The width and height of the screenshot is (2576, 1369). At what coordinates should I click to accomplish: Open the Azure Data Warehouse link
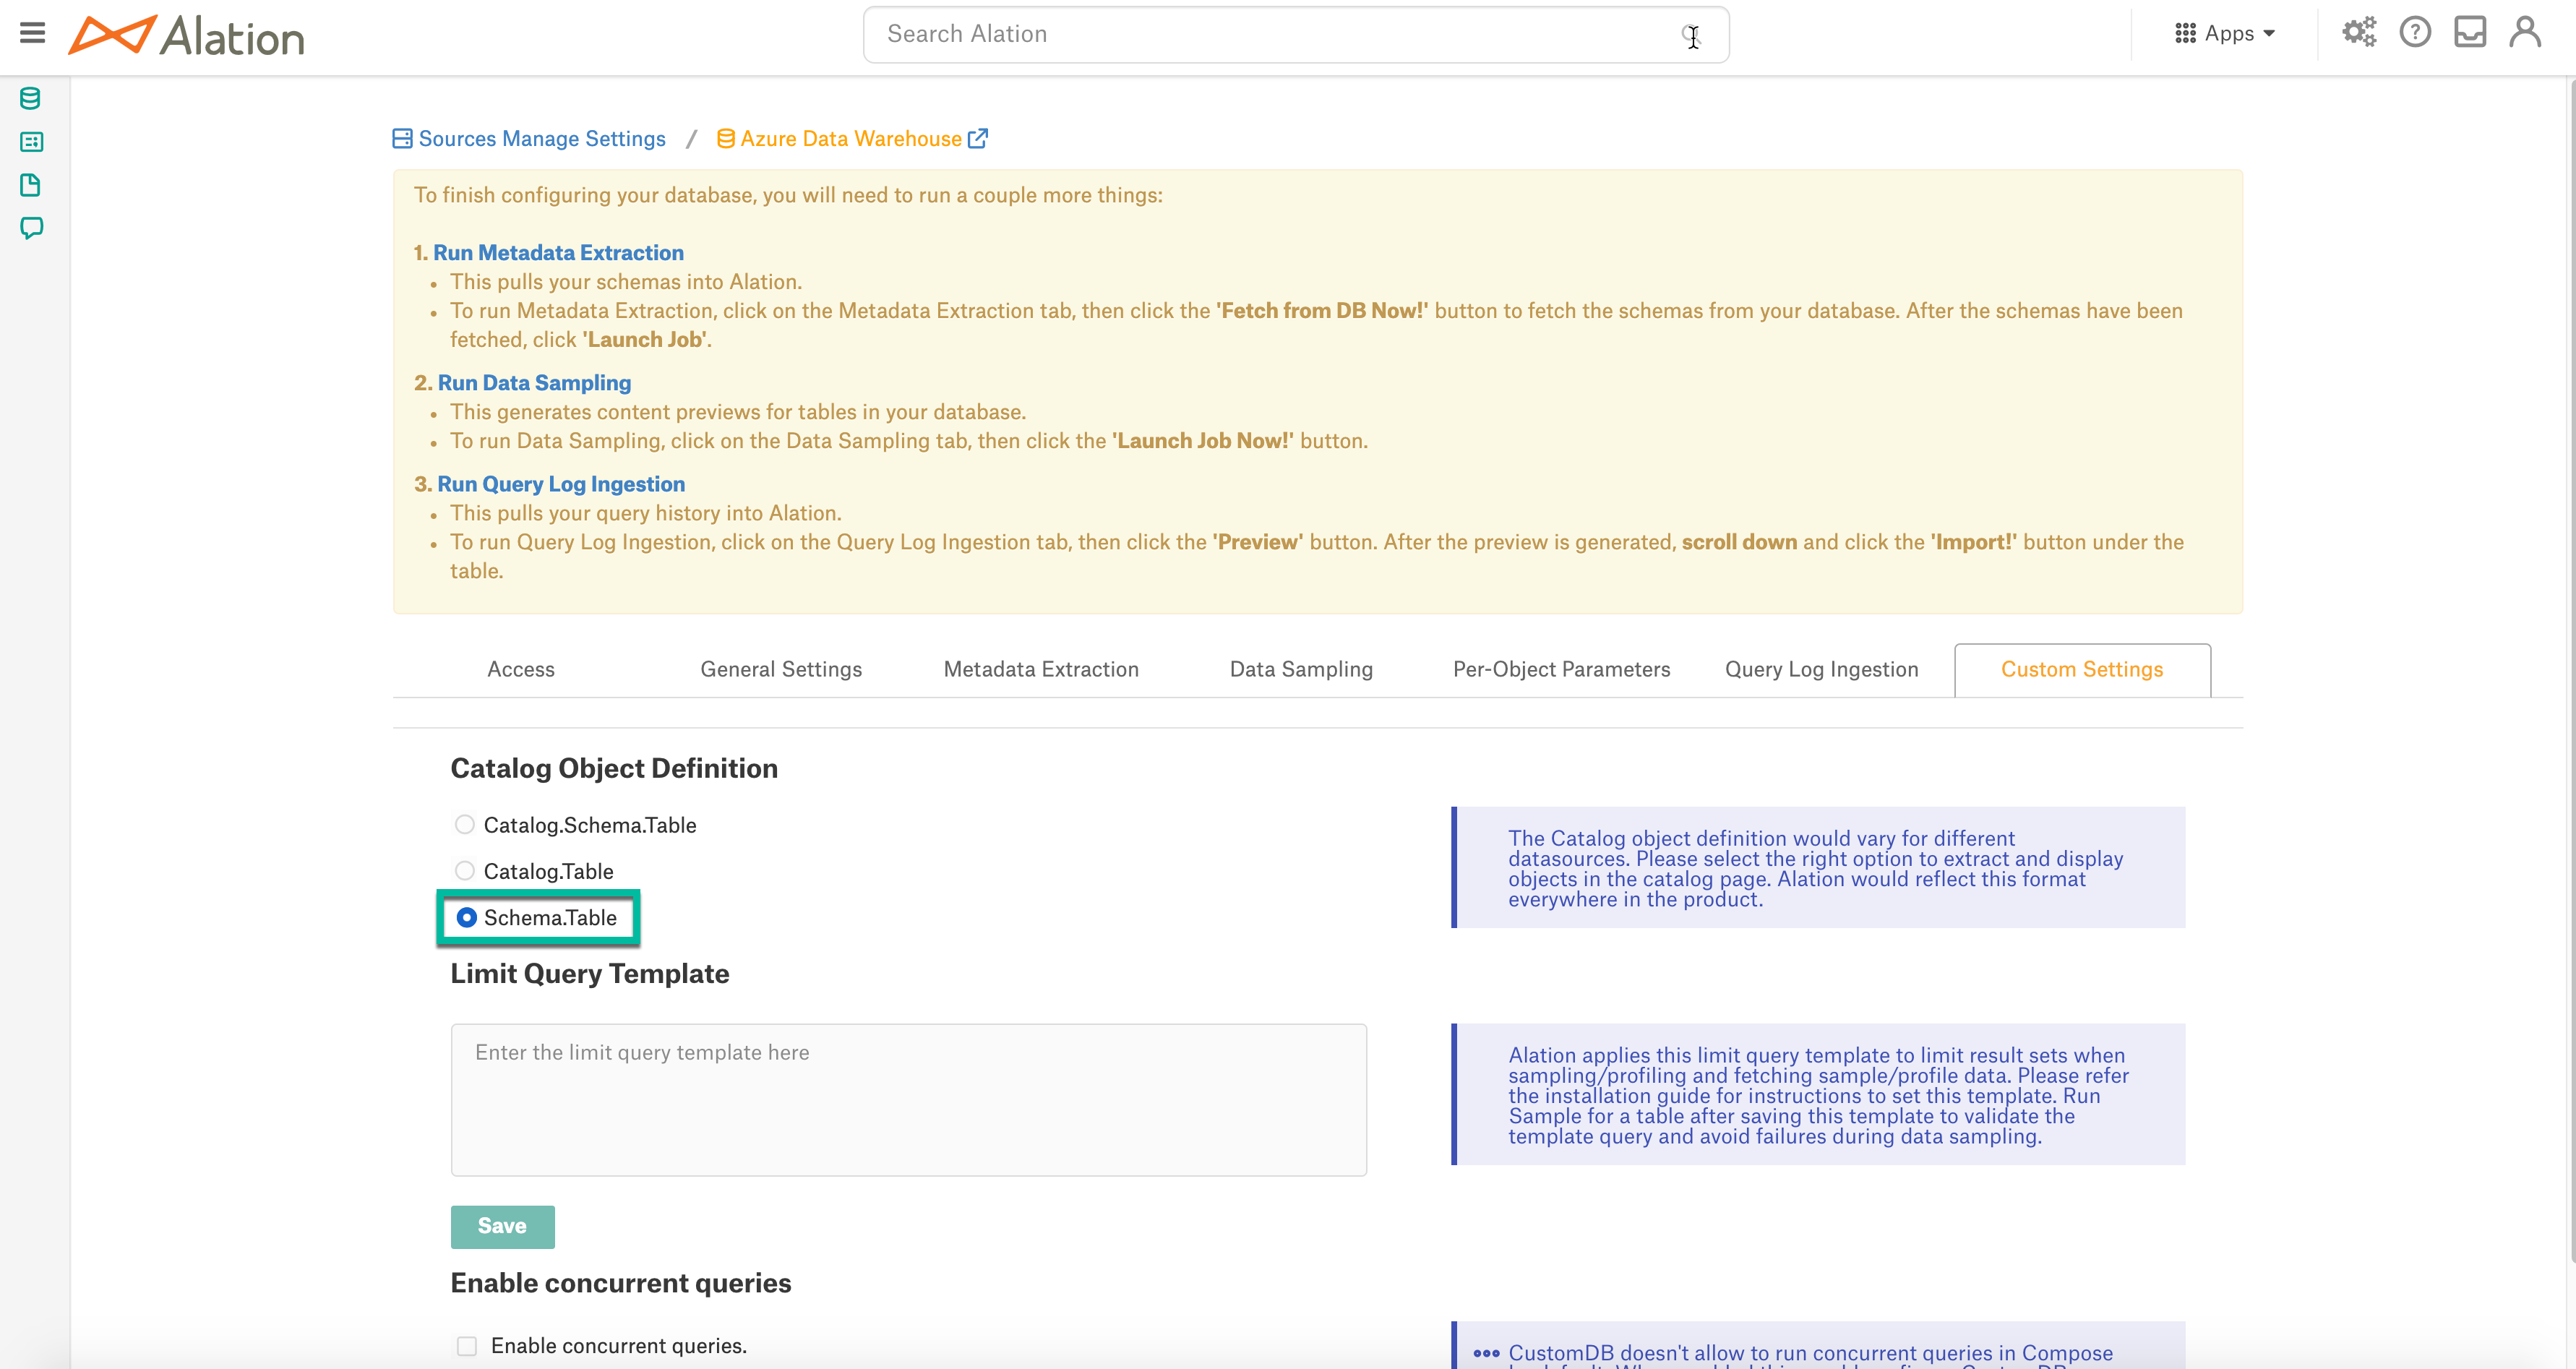(851, 138)
